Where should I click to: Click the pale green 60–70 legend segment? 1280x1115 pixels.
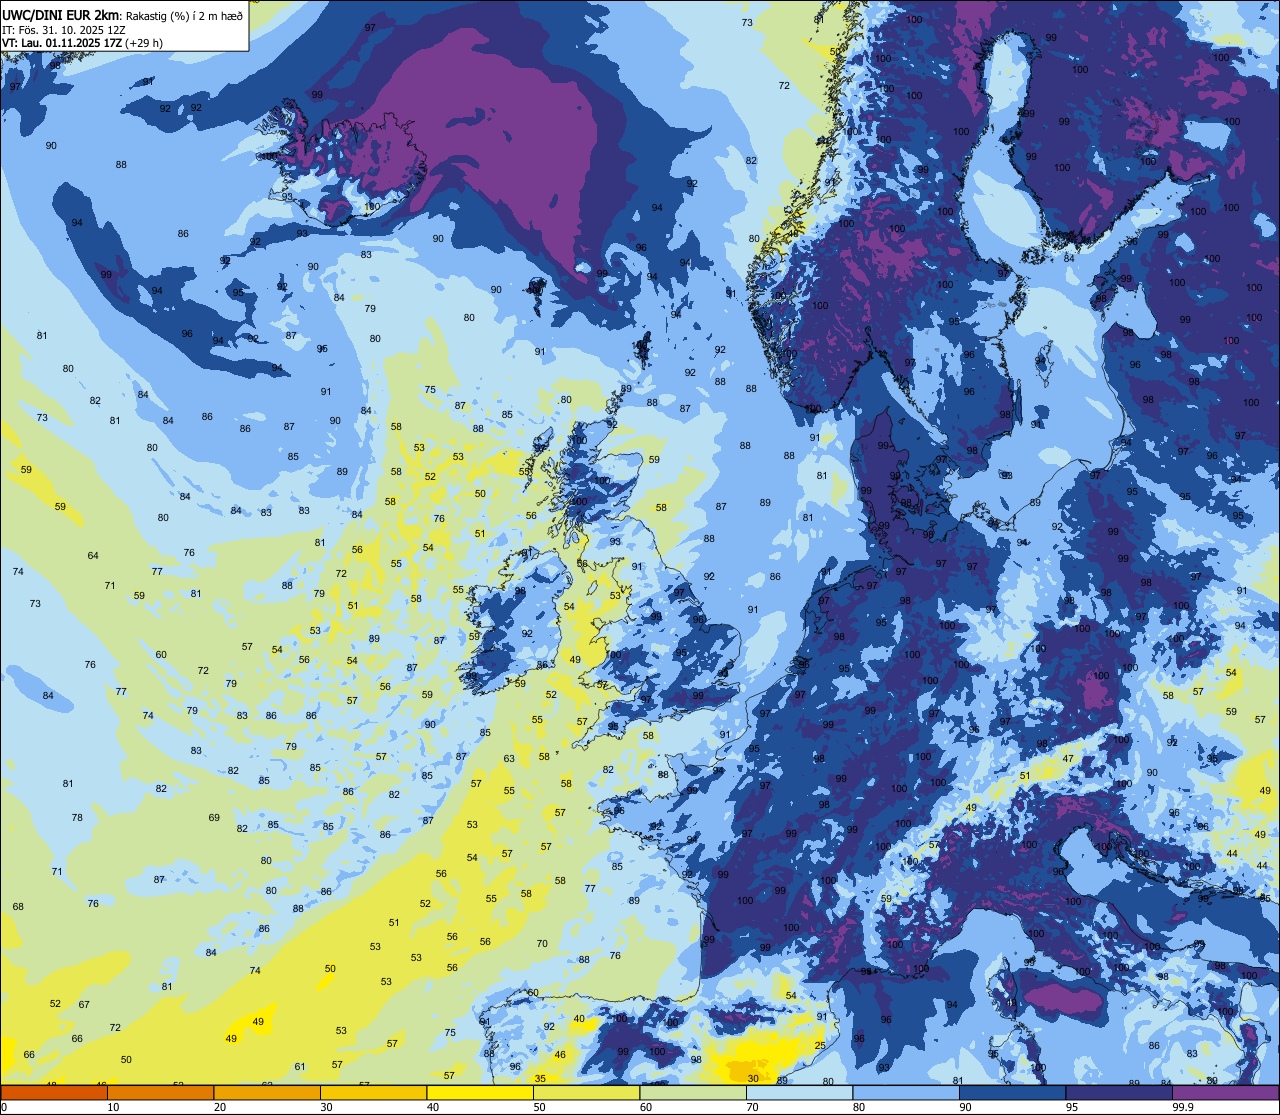(x=693, y=1093)
